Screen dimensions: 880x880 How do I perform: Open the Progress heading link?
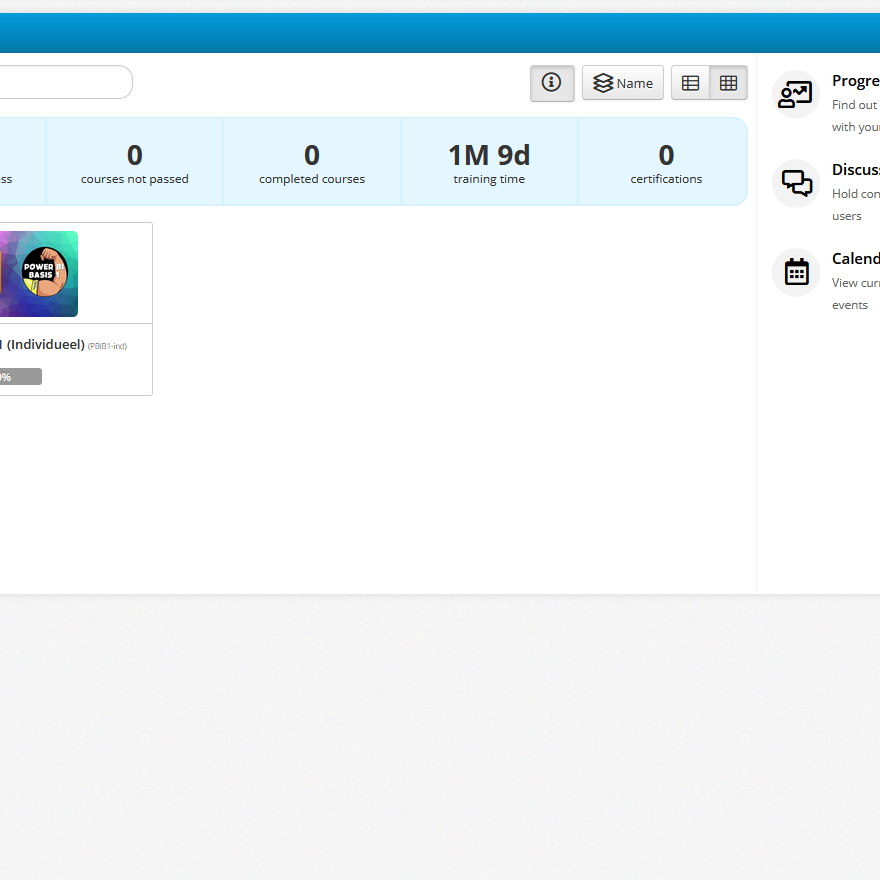pos(856,81)
